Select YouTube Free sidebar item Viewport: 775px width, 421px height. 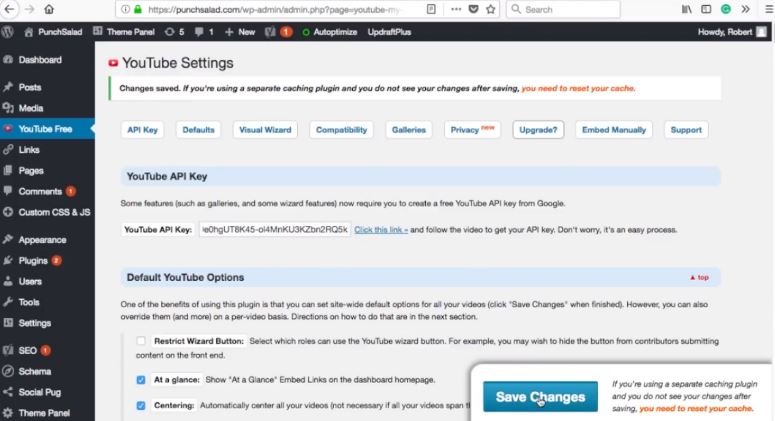coord(47,129)
